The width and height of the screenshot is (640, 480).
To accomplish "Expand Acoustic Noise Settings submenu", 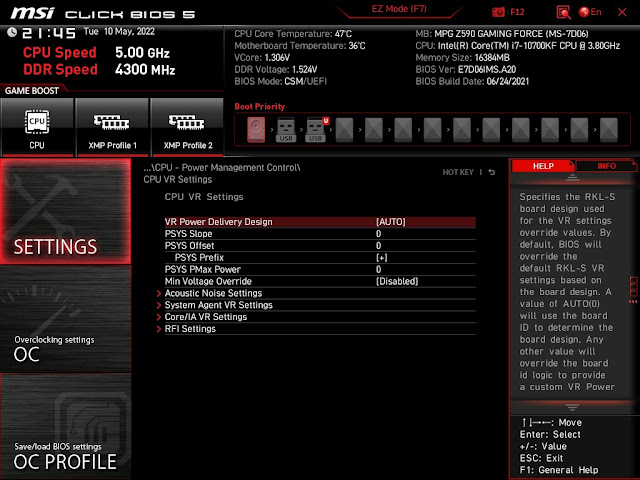I will pyautogui.click(x=316, y=293).
